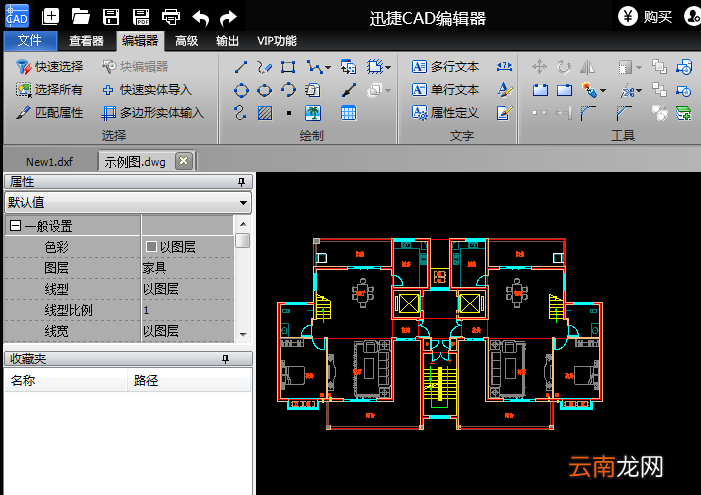Pin the 属性 properties panel

tap(241, 182)
